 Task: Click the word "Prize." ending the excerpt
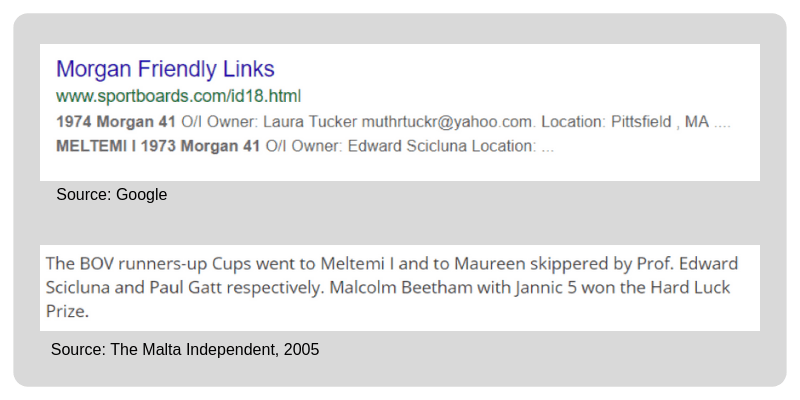point(68,312)
